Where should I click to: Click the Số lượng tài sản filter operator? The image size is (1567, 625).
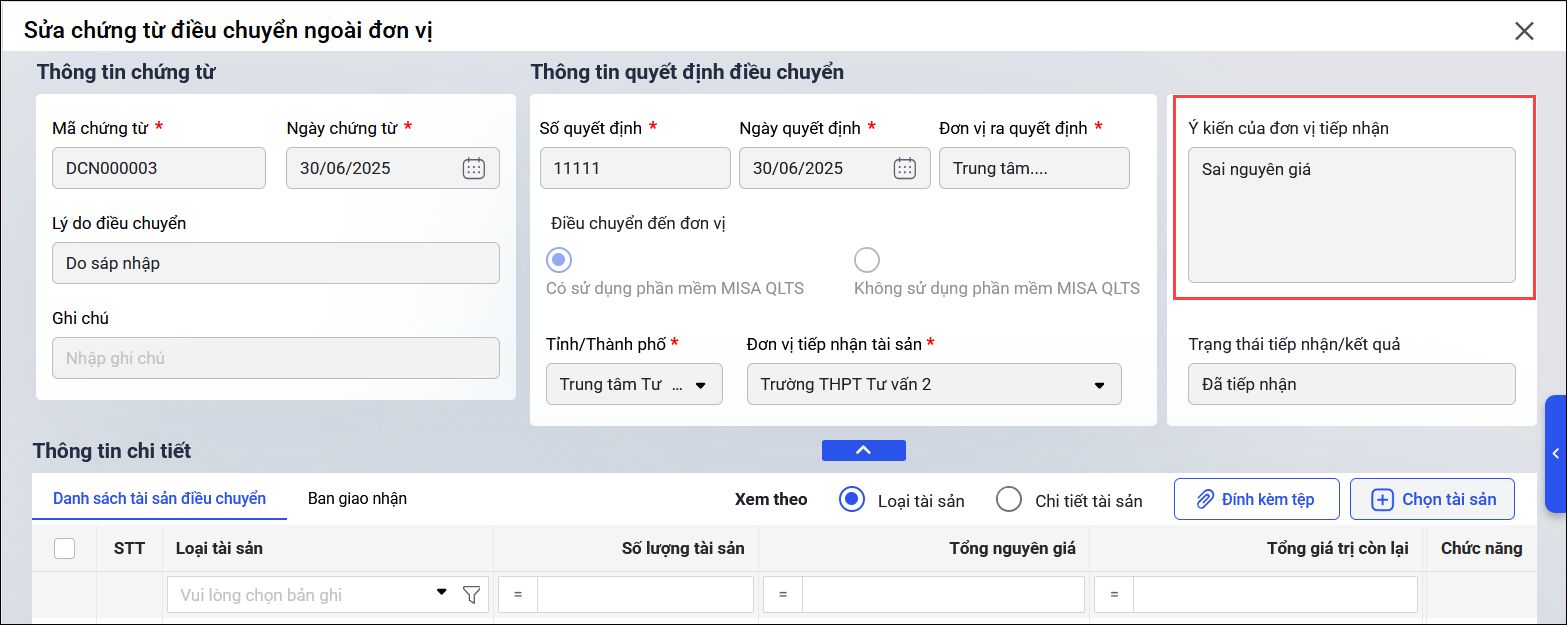pos(518,595)
